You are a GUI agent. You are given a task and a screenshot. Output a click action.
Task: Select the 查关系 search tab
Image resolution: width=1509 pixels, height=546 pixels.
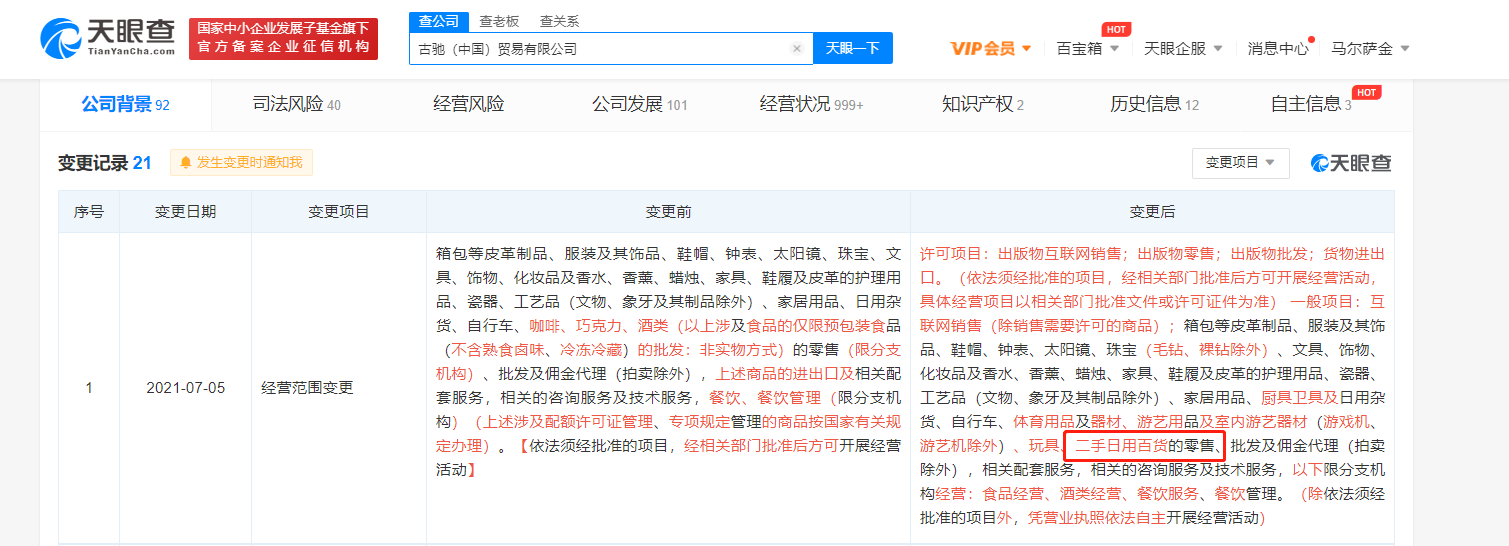tap(559, 21)
